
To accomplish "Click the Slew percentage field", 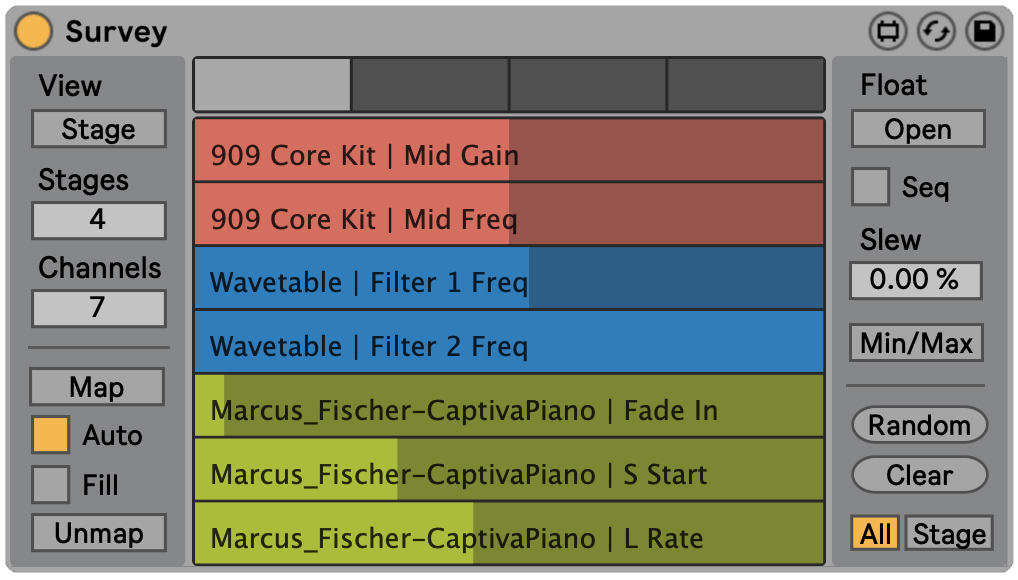I will pos(915,280).
